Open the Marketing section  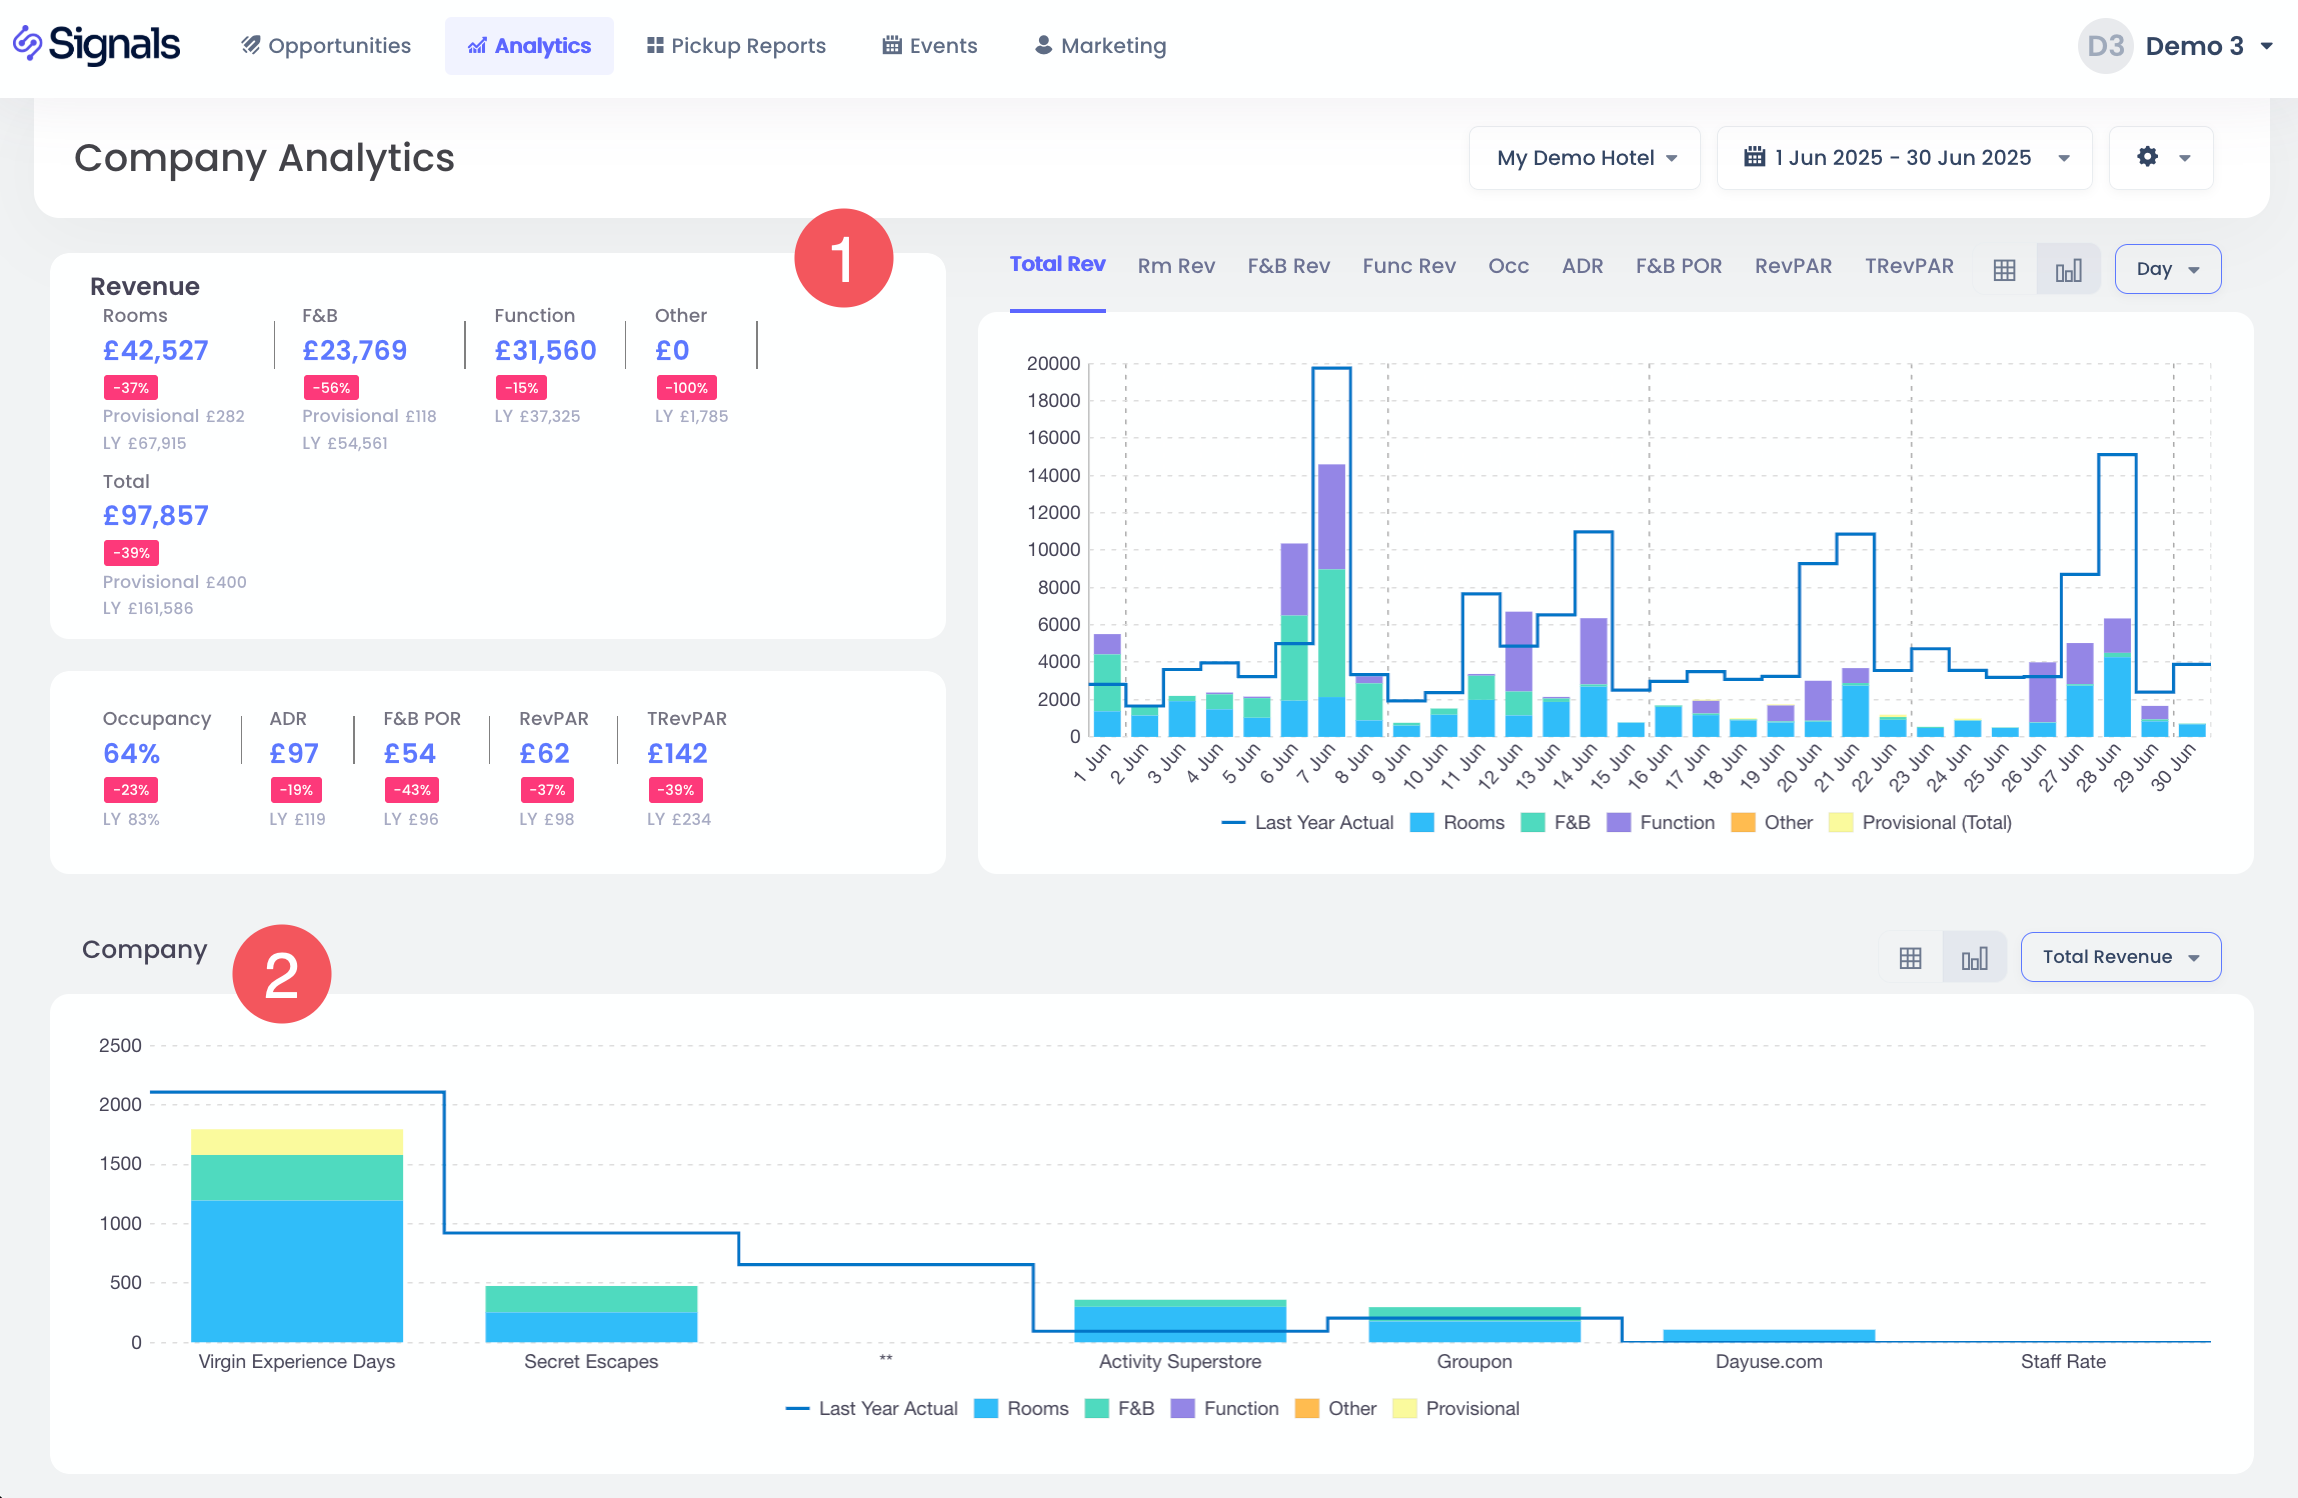[x=1100, y=46]
